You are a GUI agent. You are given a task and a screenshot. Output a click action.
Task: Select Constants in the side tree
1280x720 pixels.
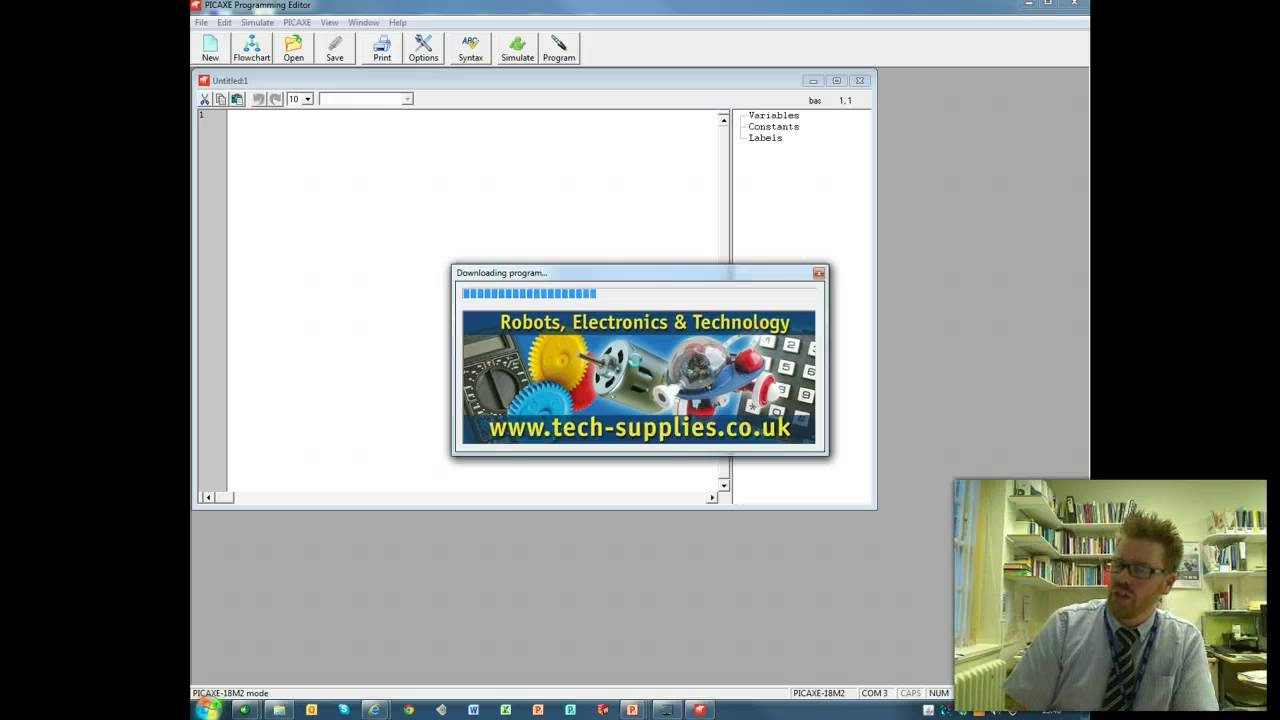(x=773, y=127)
